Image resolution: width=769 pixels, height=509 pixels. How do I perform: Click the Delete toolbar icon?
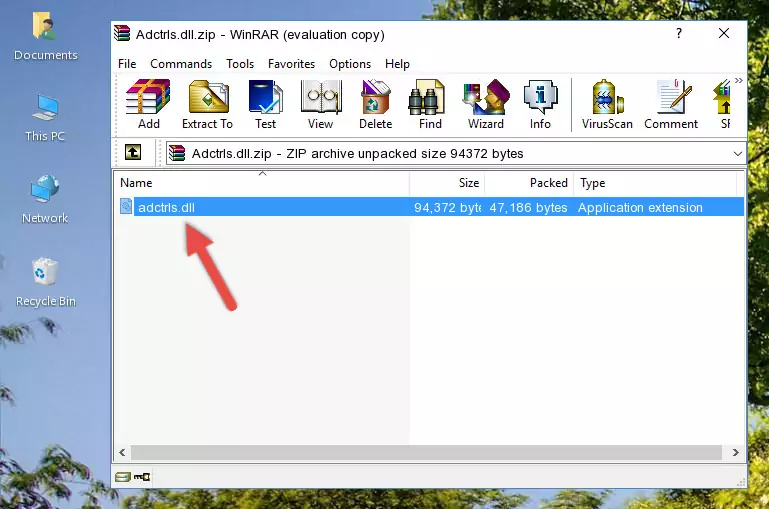(376, 104)
